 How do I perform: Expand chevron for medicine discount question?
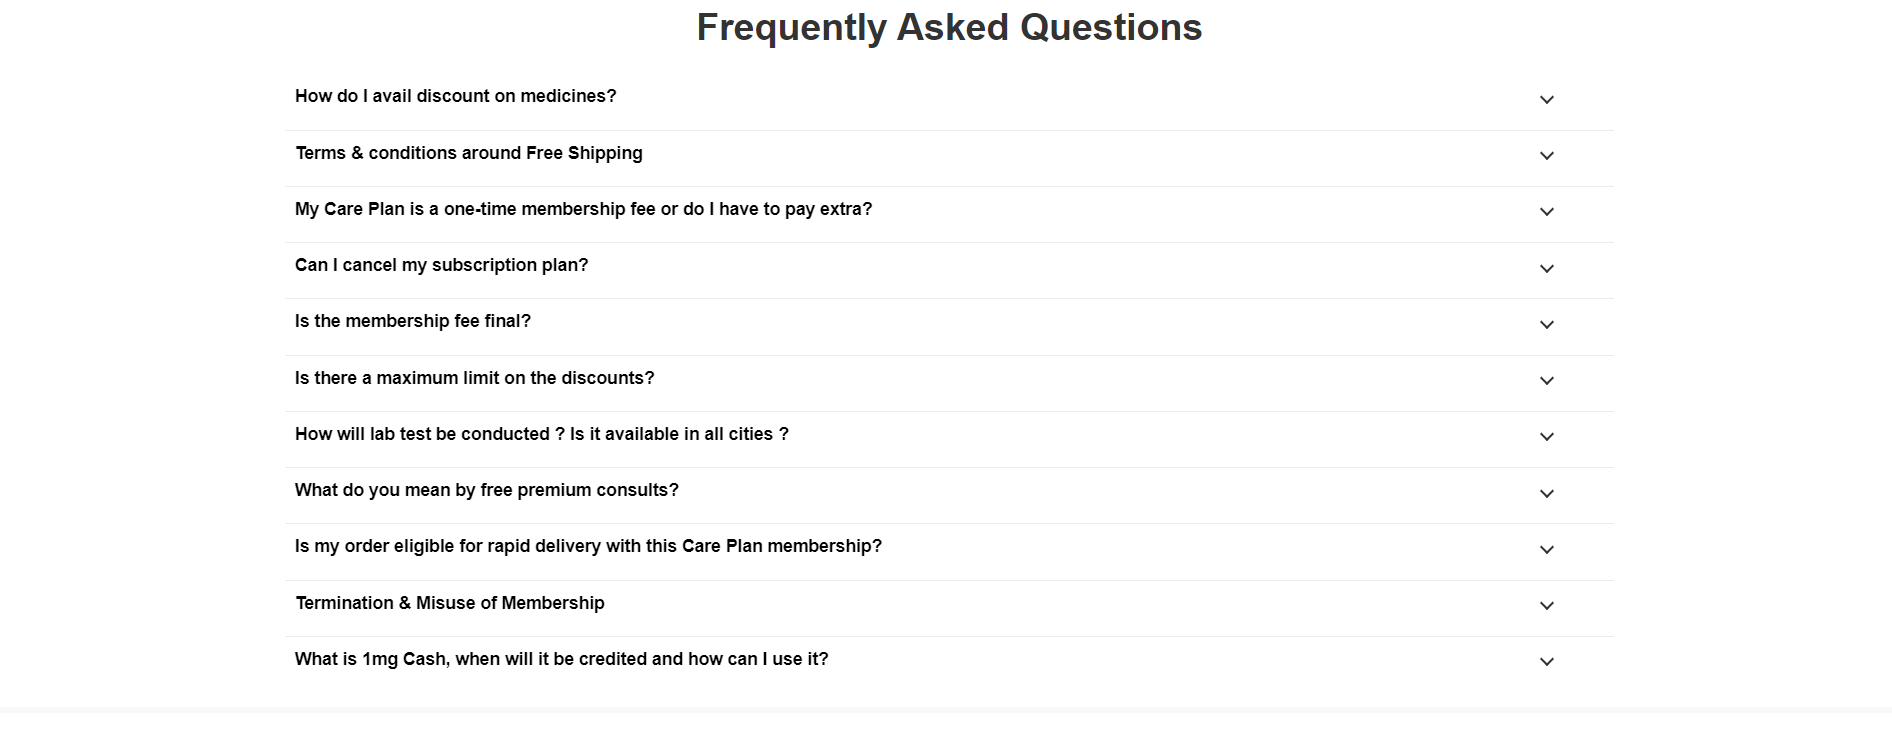click(x=1546, y=100)
